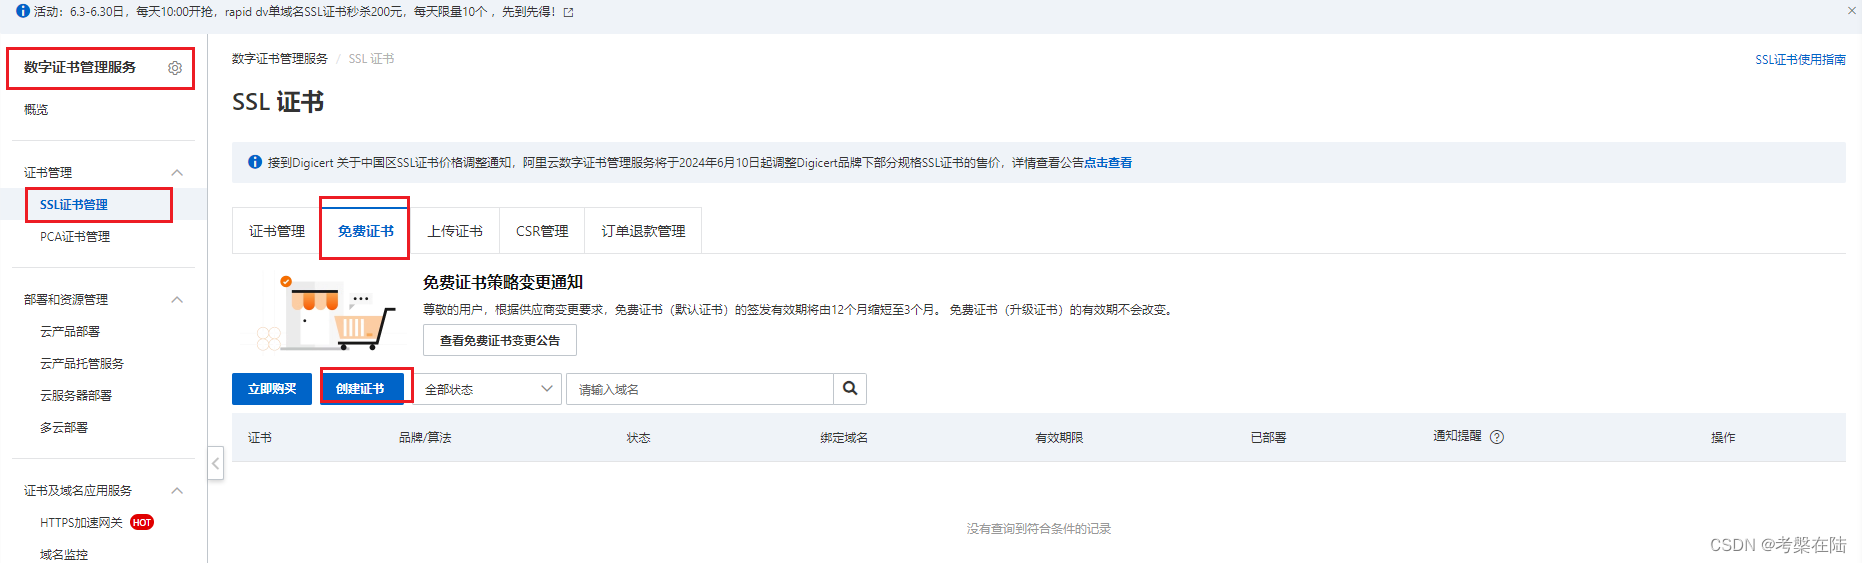This screenshot has height=563, width=1862.
Task: Click the 状态 column header
Action: tap(638, 438)
